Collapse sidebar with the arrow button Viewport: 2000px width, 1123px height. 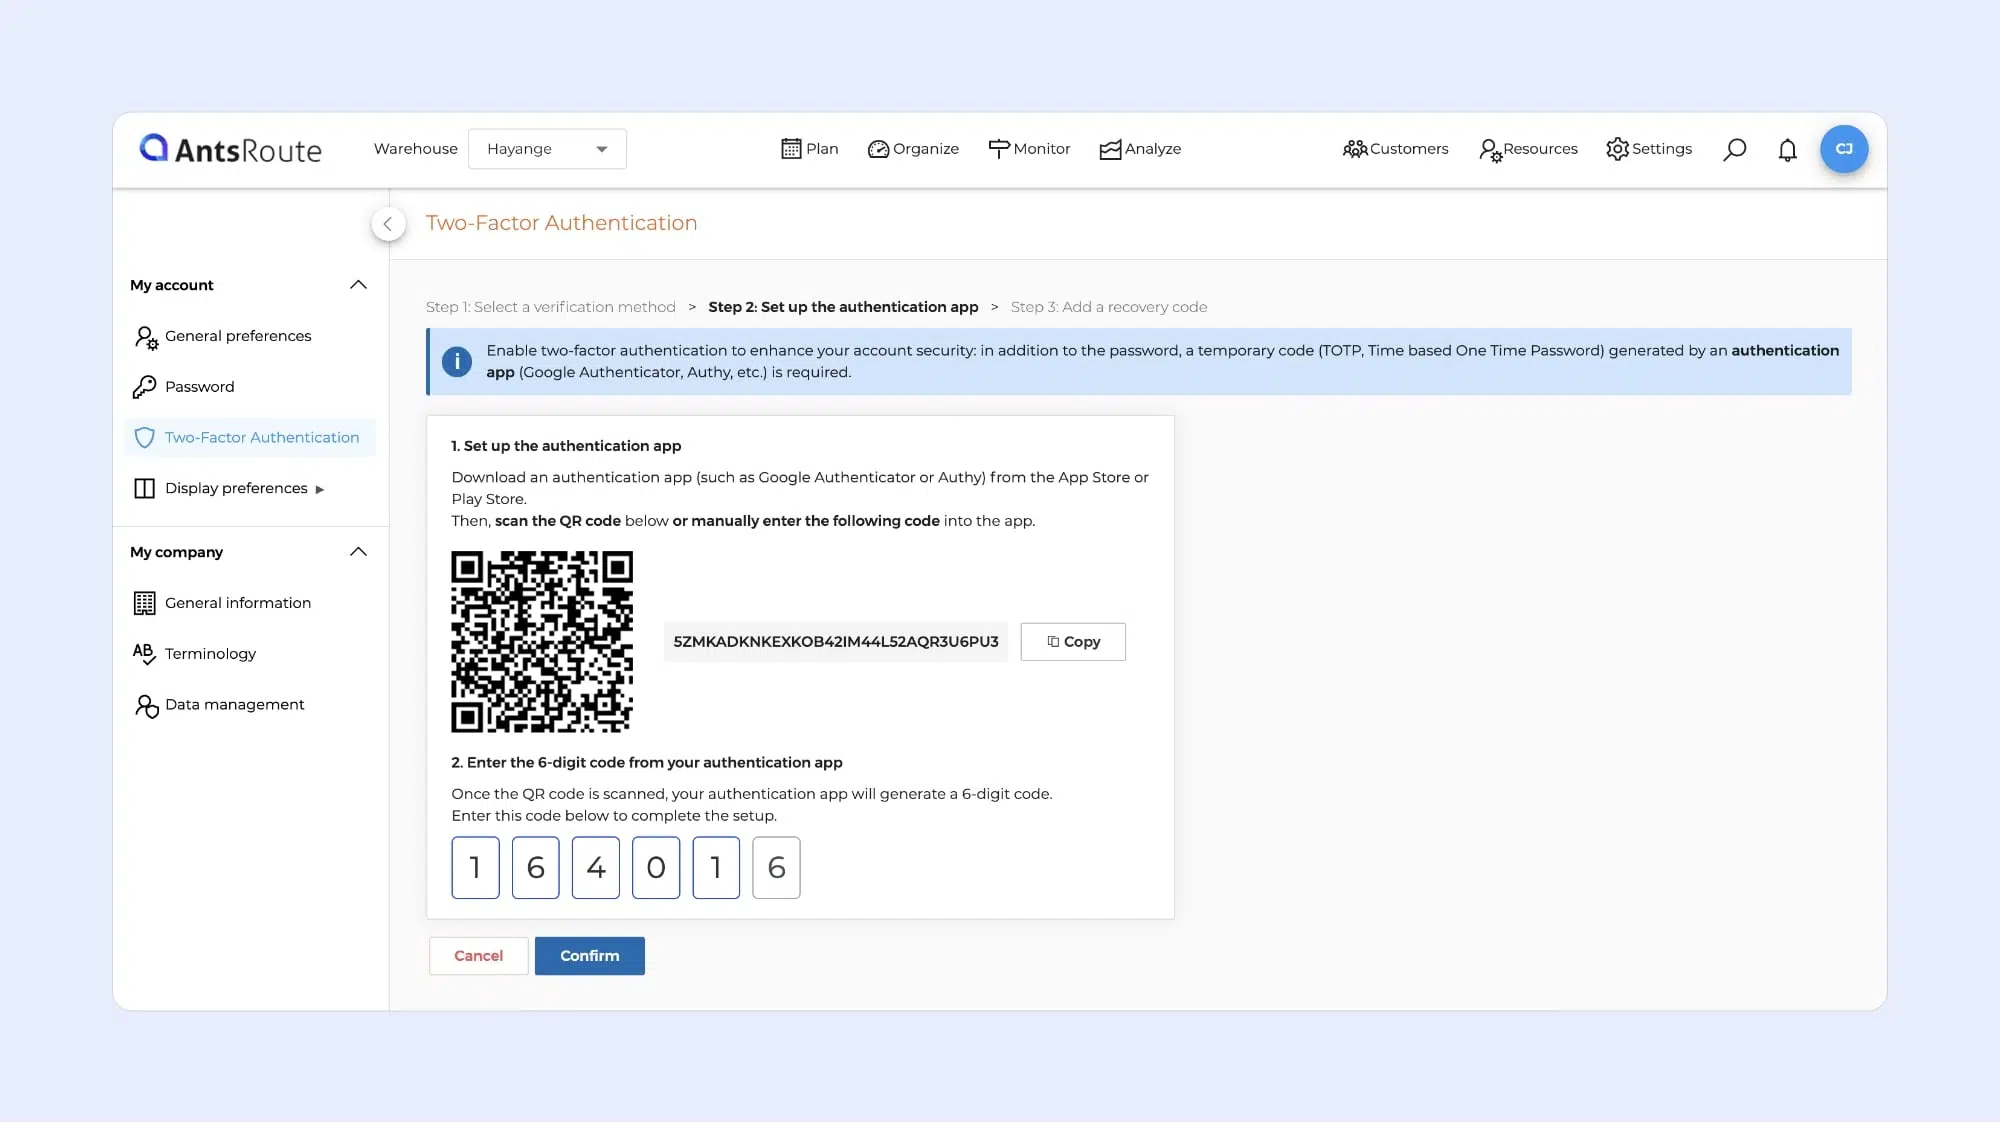388,224
